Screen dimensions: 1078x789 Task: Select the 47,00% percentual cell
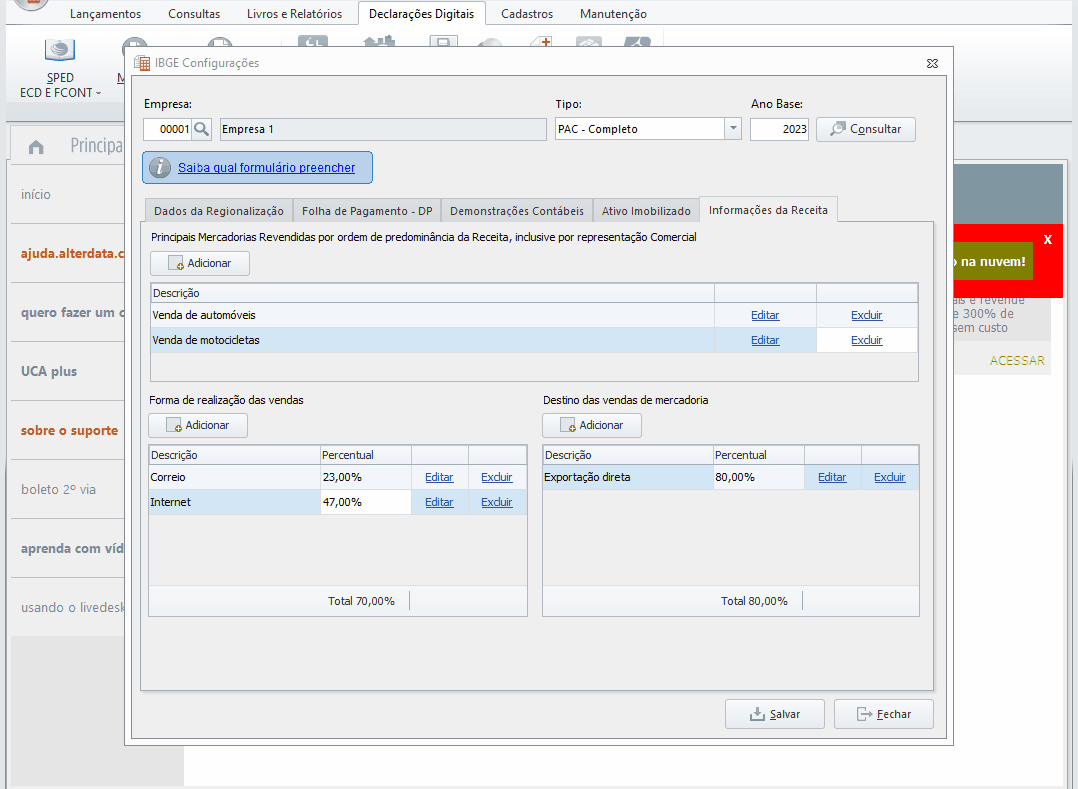tap(366, 502)
